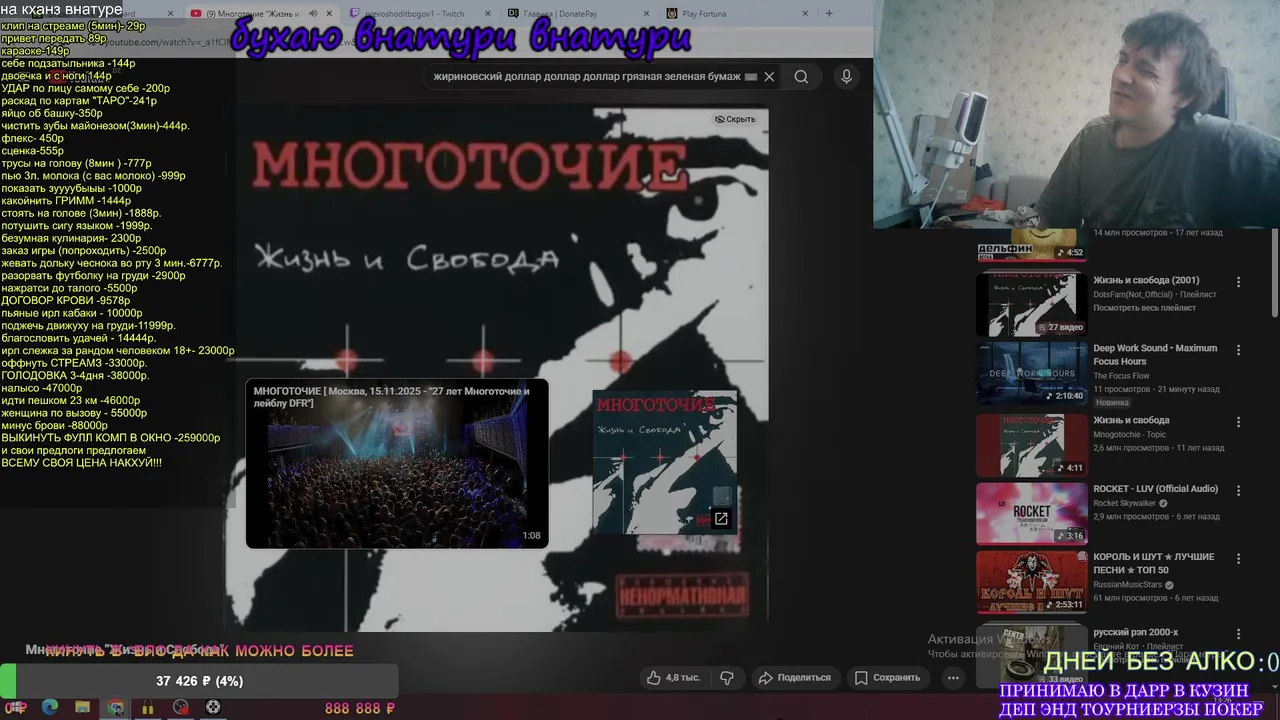Click the Rocket Skywalker channel name
The width and height of the screenshot is (1280, 720).
click(1125, 503)
